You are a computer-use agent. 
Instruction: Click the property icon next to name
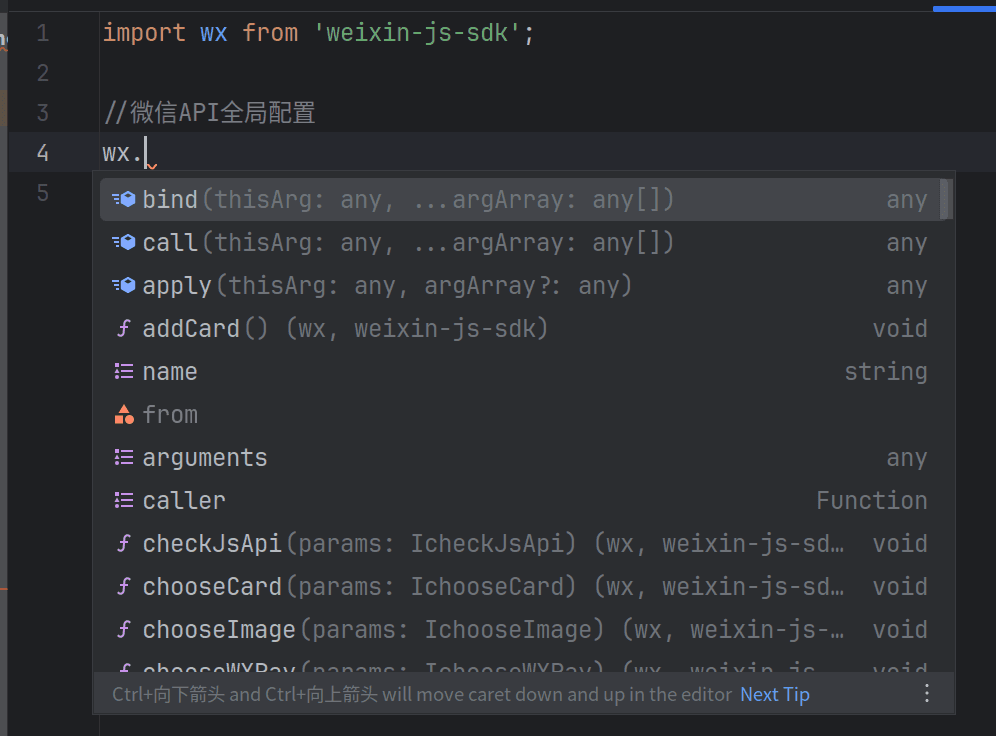tap(124, 372)
